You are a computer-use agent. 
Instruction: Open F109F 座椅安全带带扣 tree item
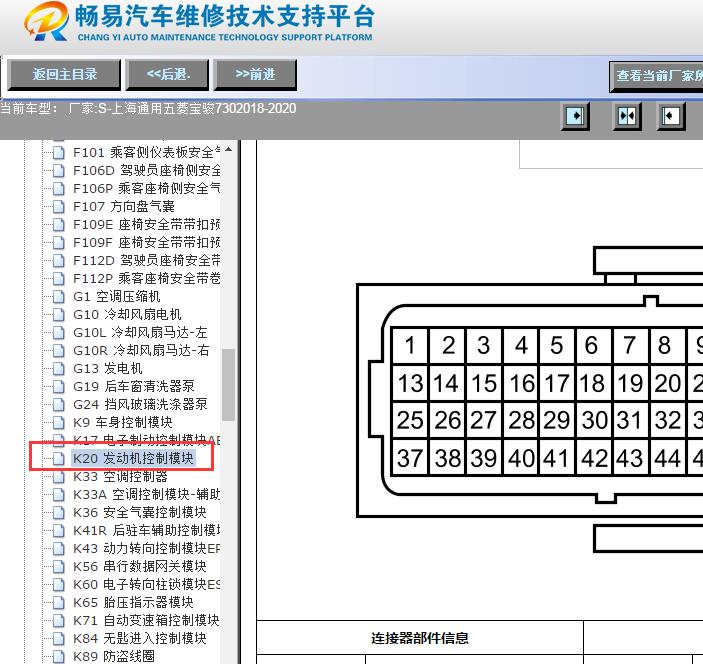[147, 243]
